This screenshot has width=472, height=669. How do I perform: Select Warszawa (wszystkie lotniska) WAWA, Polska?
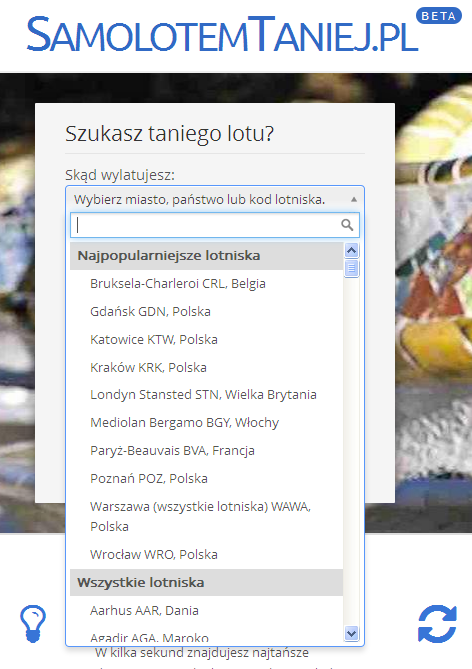tap(207, 516)
